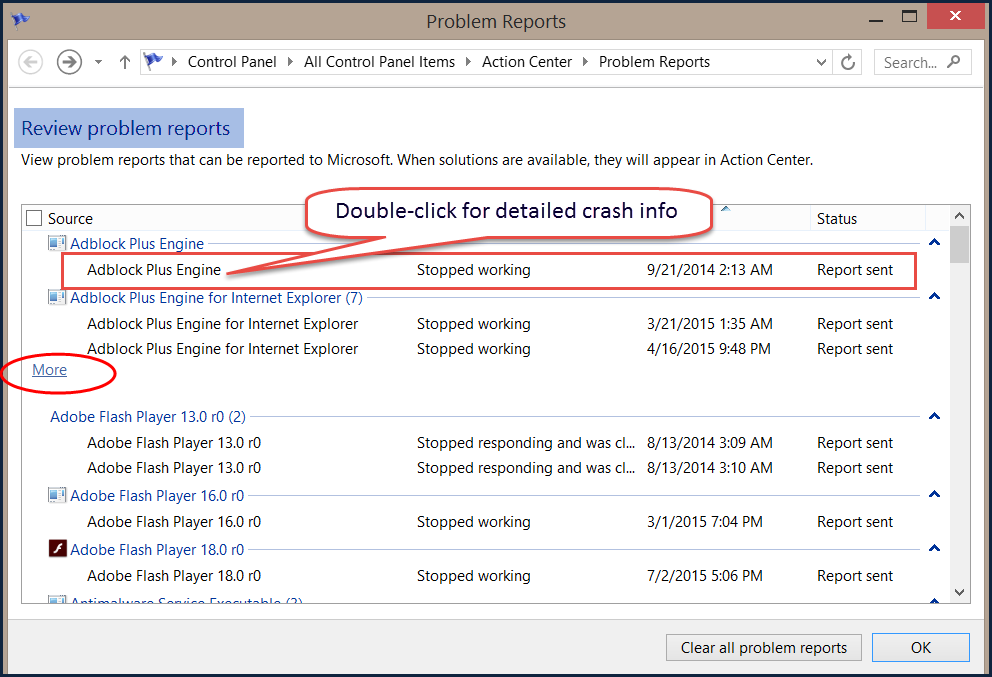This screenshot has width=992, height=677.
Task: Click the red Flash Player 18.0 icon
Action: 58,549
